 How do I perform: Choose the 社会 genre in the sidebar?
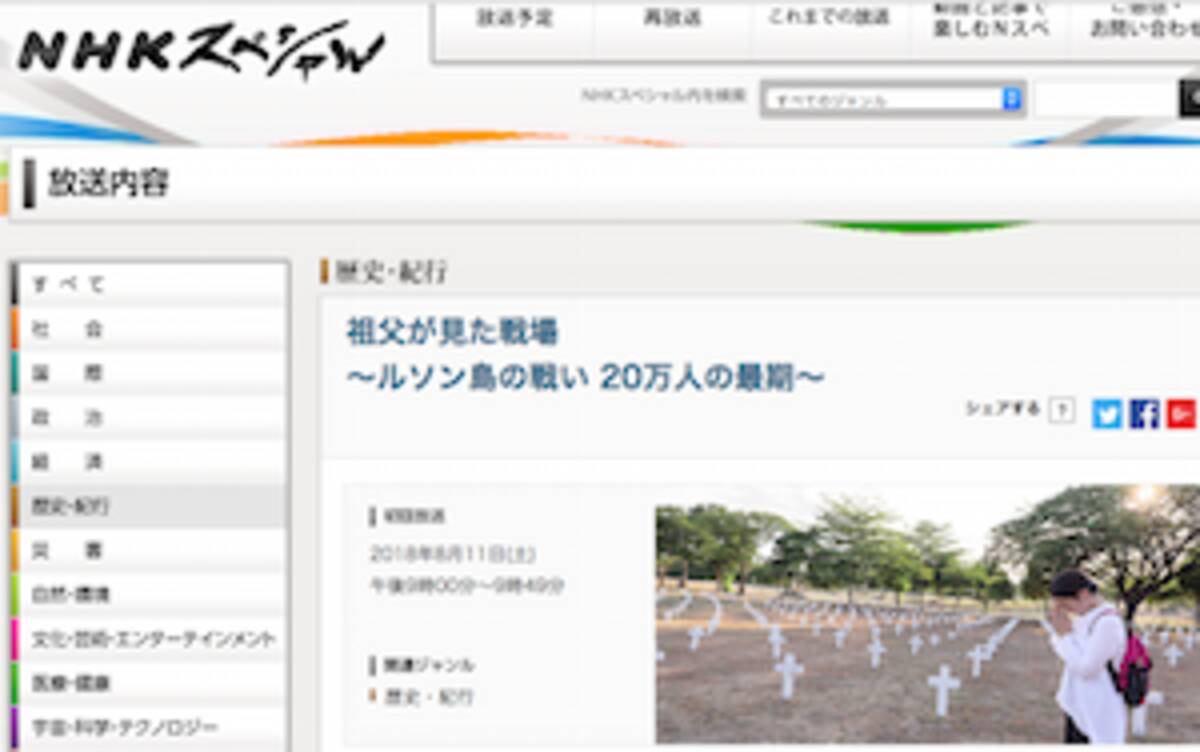[x=150, y=329]
